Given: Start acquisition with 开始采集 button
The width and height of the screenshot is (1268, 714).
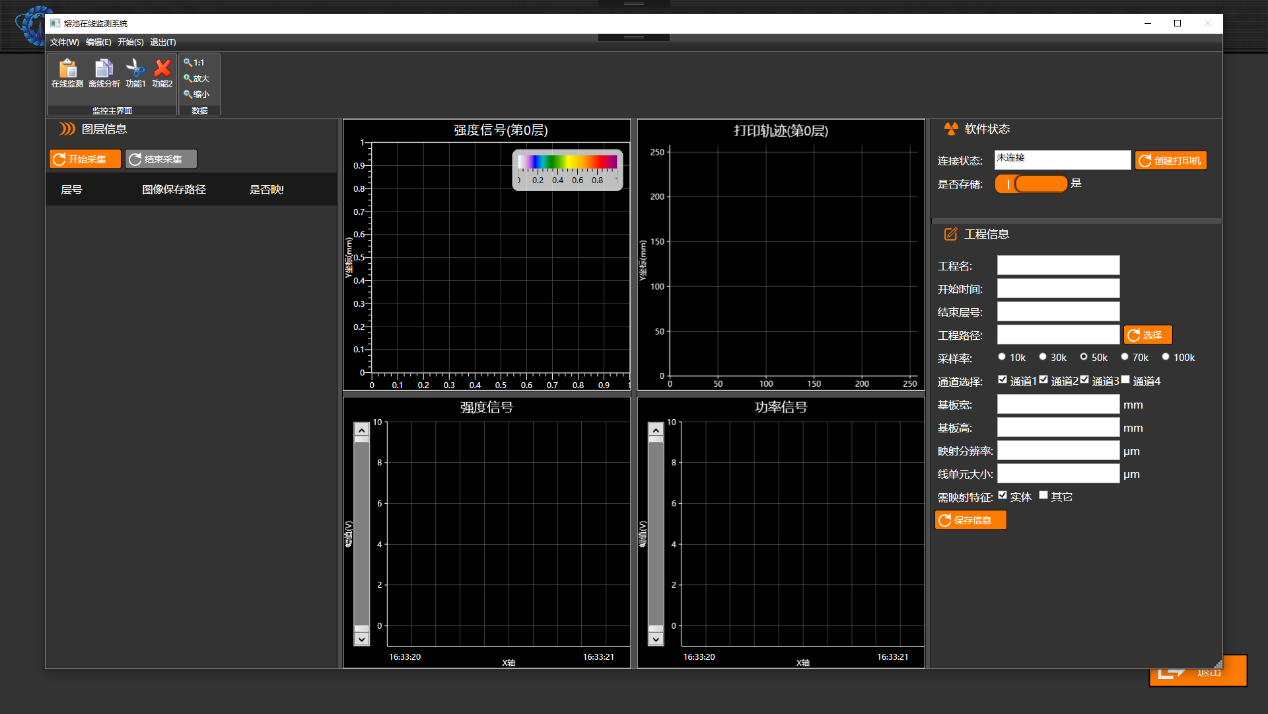Looking at the screenshot, I should 85,159.
